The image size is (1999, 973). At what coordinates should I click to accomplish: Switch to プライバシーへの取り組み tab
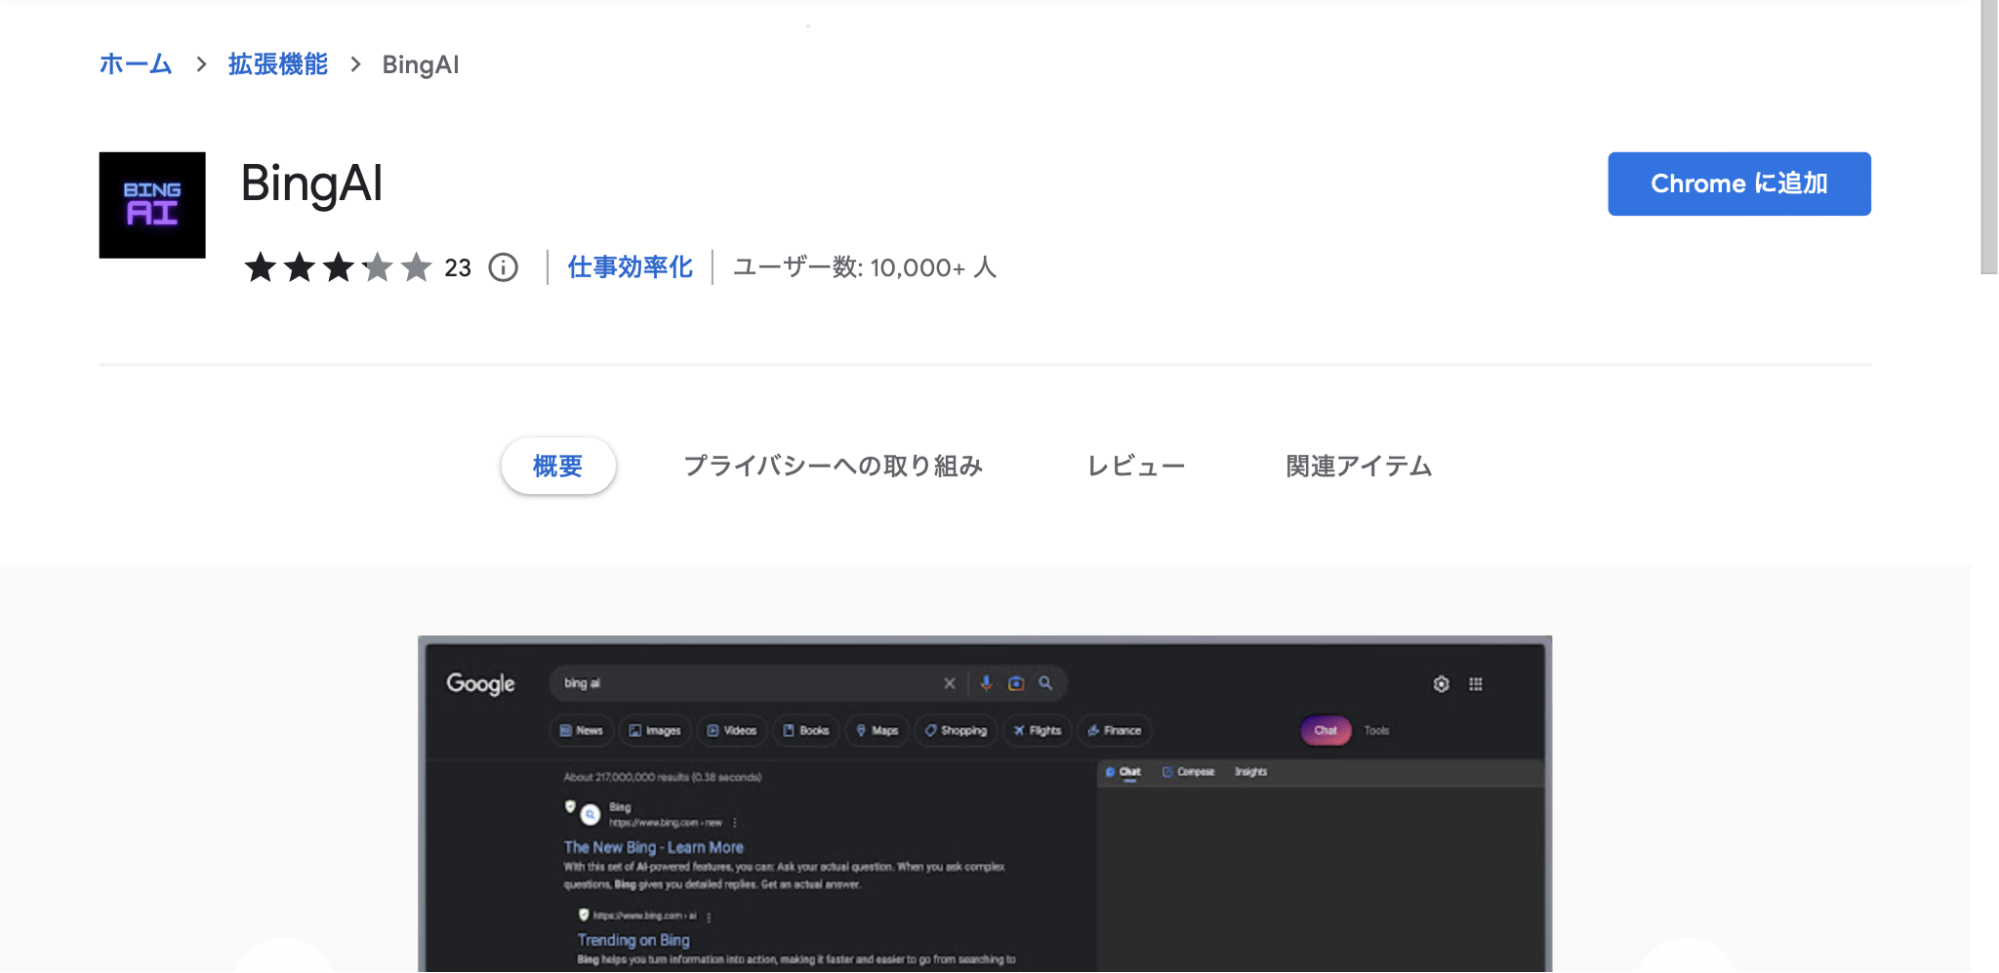(833, 466)
